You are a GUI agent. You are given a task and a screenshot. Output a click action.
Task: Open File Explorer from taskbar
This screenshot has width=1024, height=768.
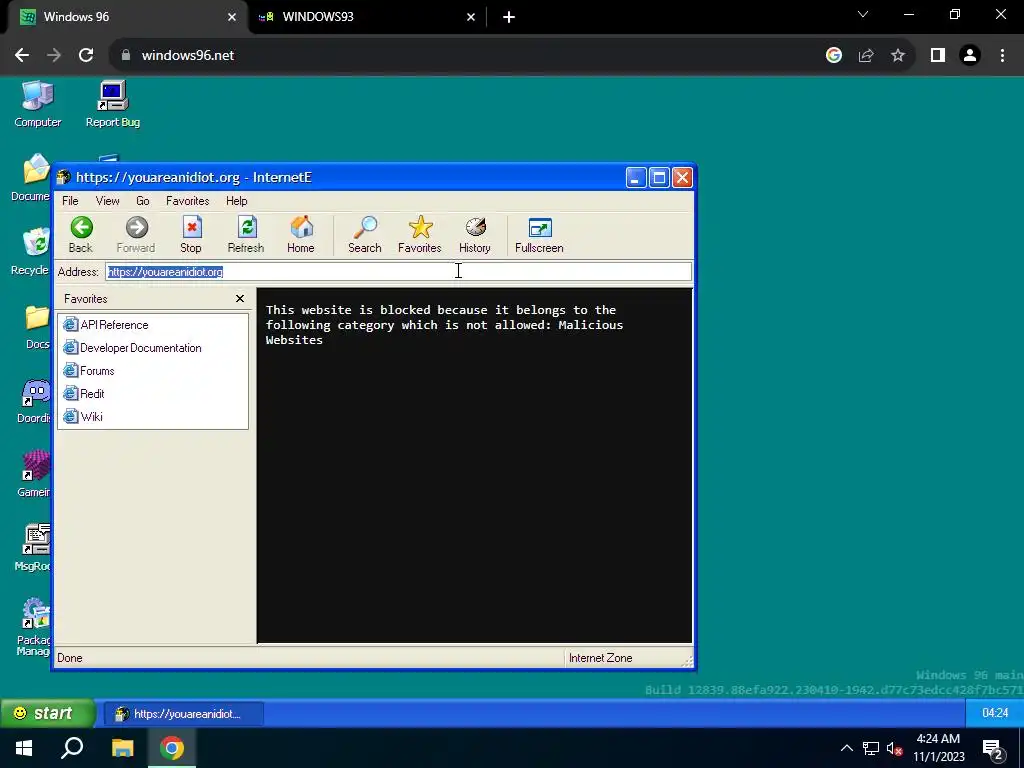(122, 748)
